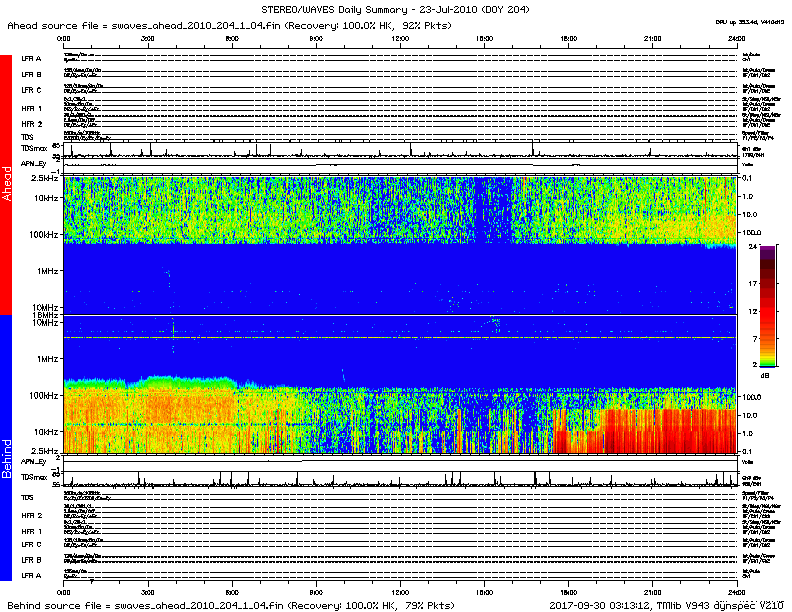Screen dimensions: 792x612
Task: Click the dB unit label under color bar
Action: [765, 373]
